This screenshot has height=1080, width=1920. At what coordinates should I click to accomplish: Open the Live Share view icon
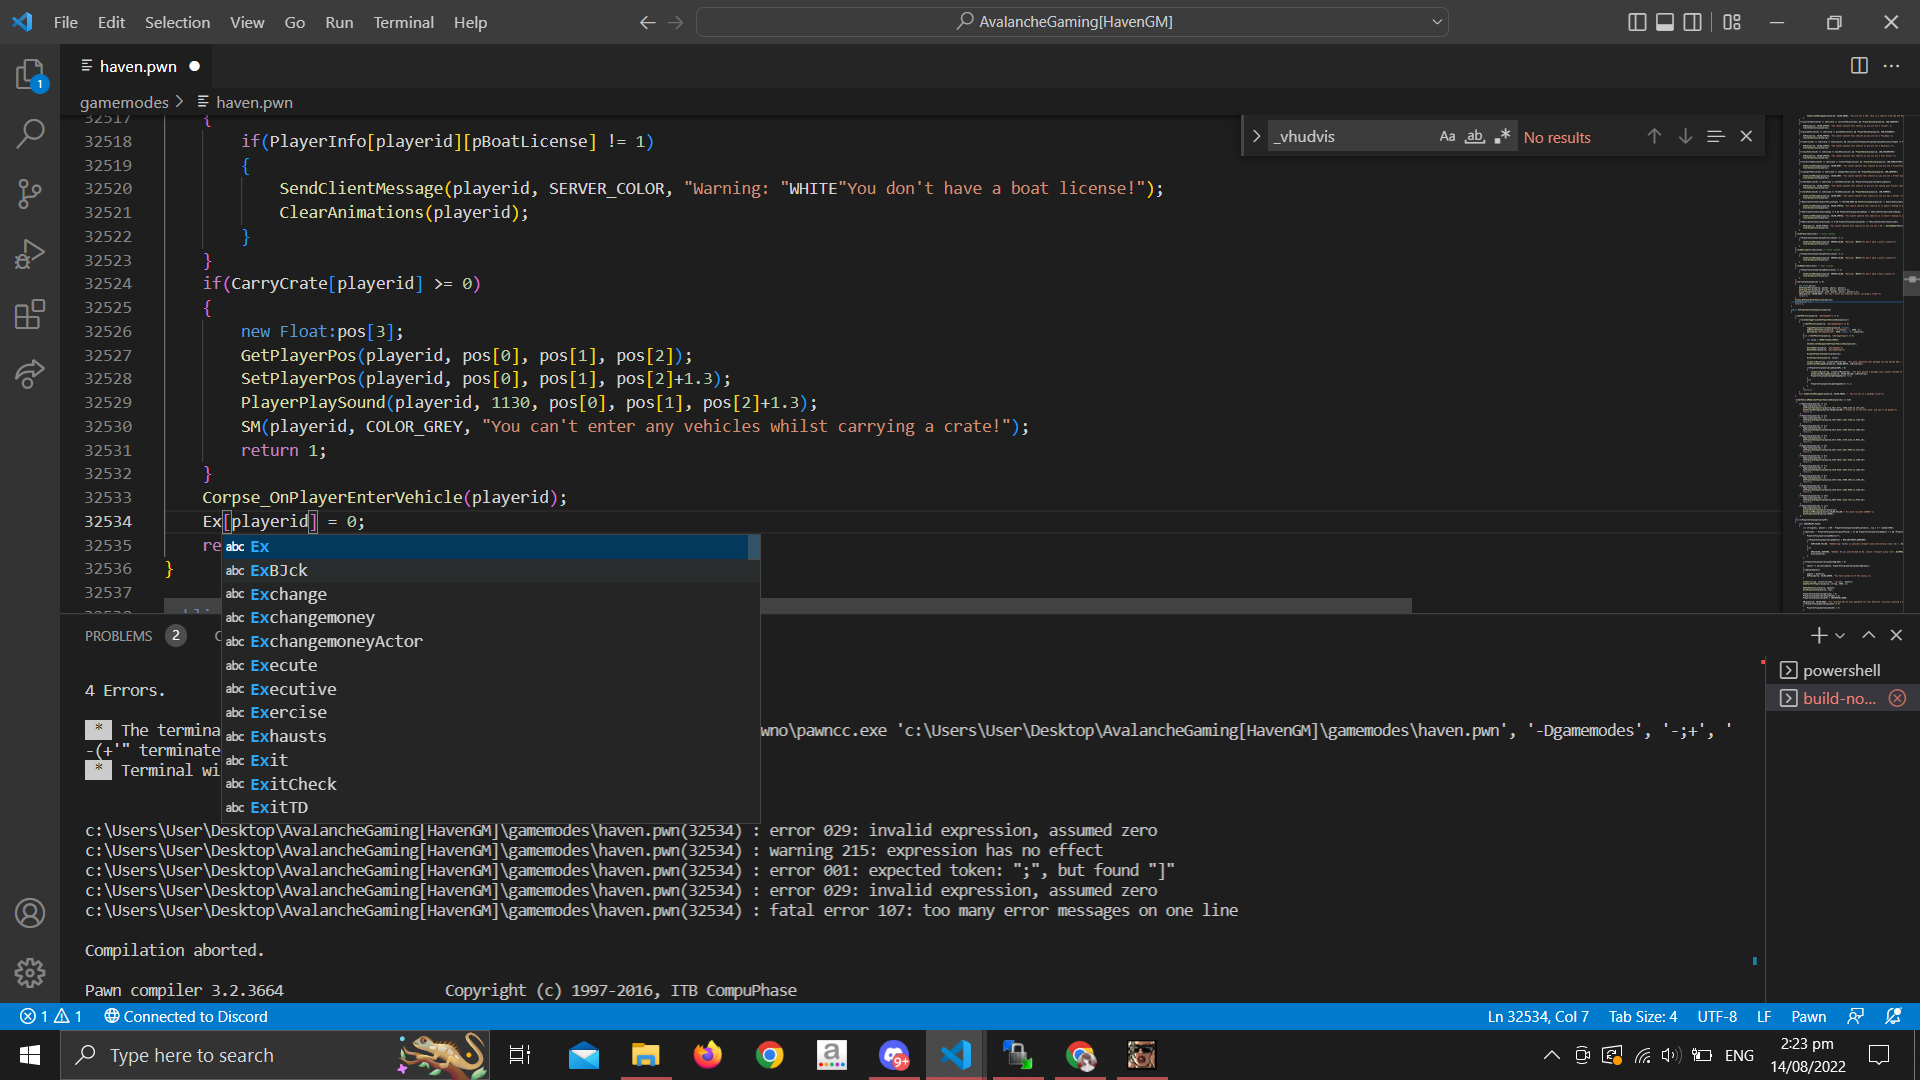pyautogui.click(x=30, y=374)
